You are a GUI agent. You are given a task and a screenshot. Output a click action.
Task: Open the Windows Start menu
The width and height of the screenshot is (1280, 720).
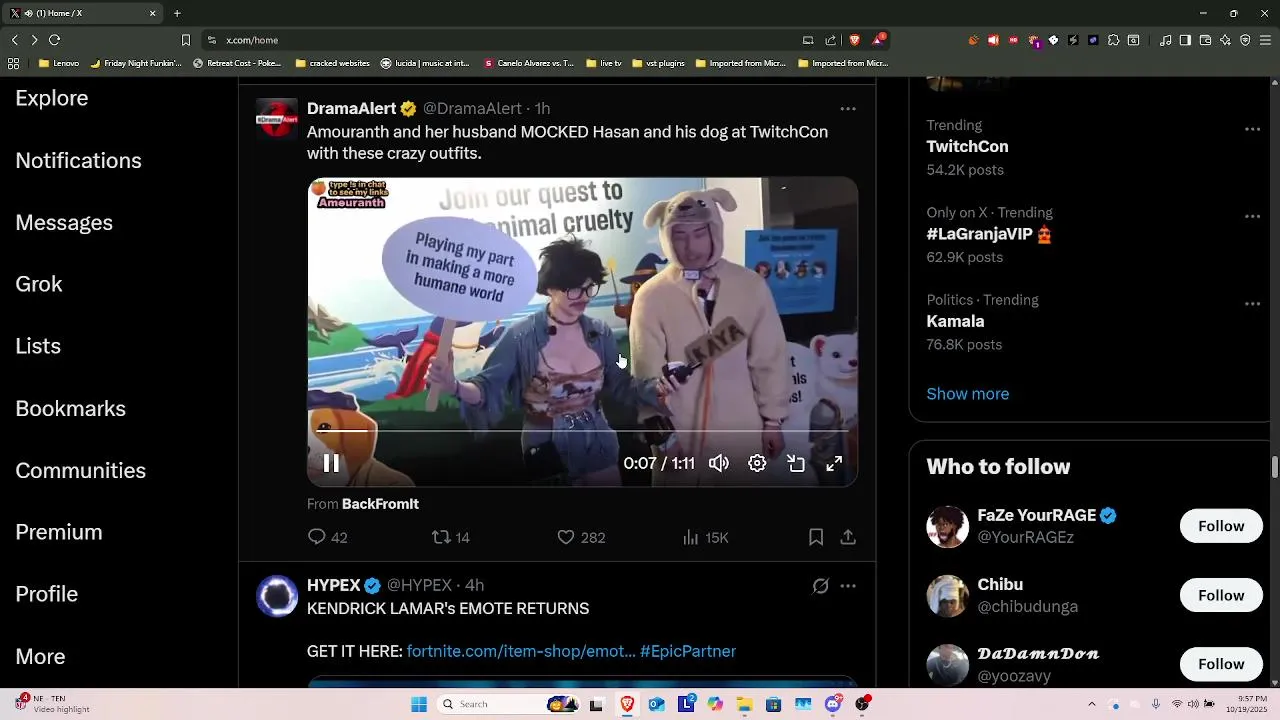coord(419,704)
